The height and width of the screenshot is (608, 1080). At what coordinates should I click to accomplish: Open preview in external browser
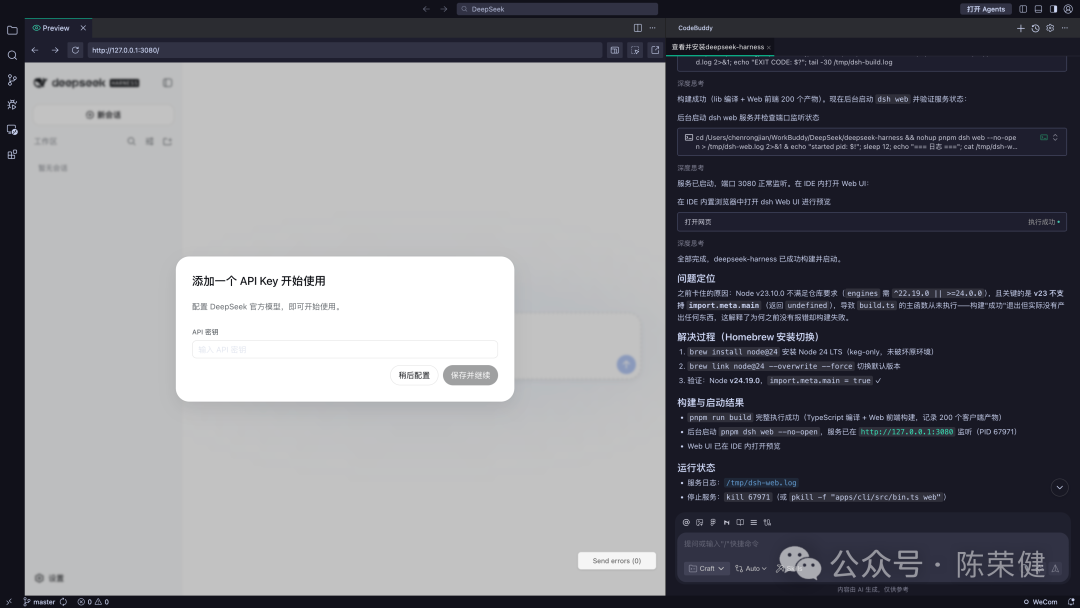(655, 50)
